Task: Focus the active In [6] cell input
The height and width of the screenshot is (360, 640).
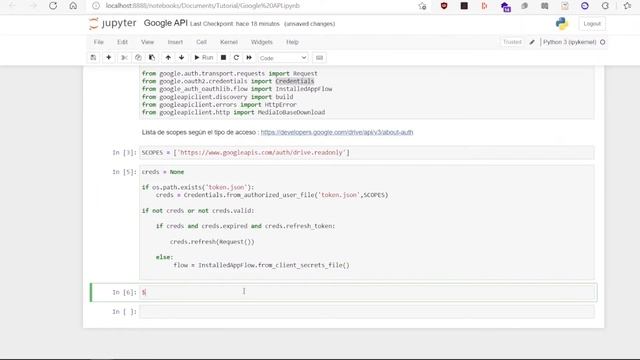Action: coord(367,292)
